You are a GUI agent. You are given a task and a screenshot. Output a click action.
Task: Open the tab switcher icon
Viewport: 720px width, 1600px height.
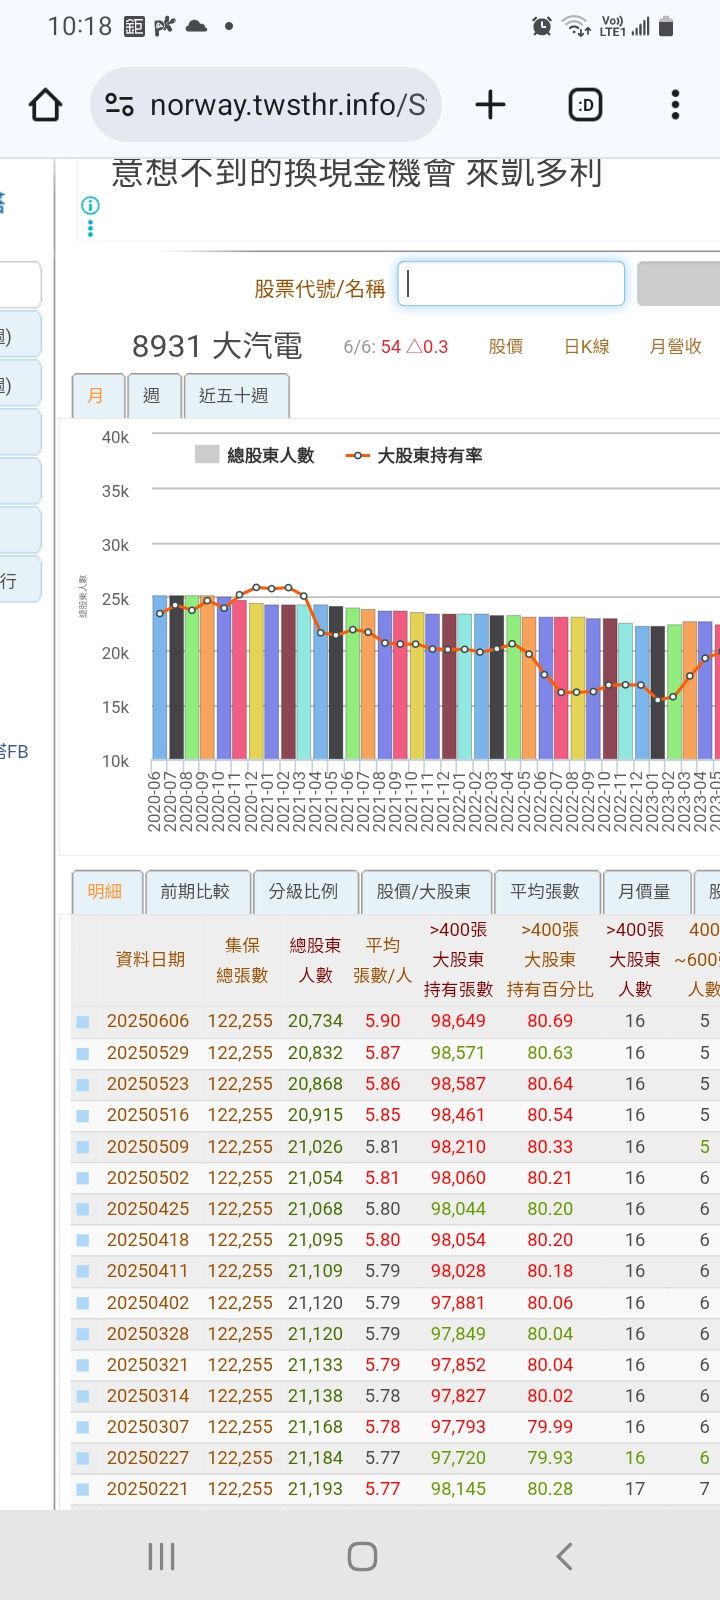click(585, 105)
